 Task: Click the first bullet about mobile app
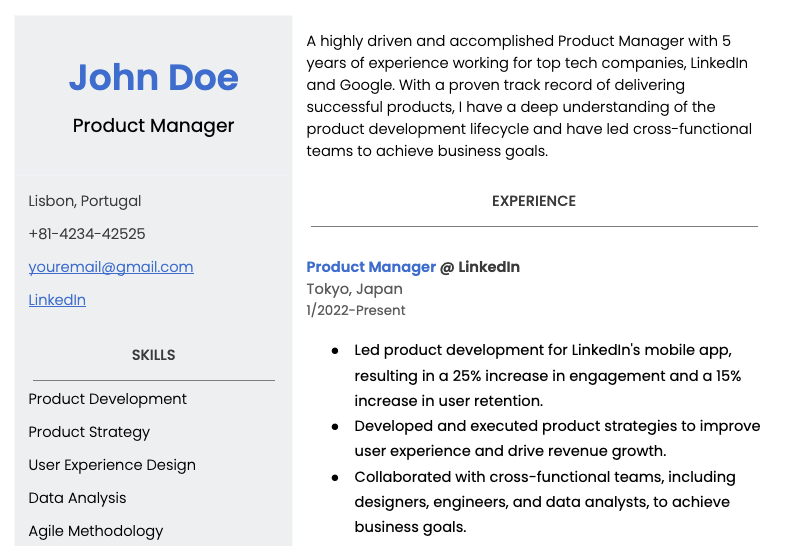tap(548, 375)
